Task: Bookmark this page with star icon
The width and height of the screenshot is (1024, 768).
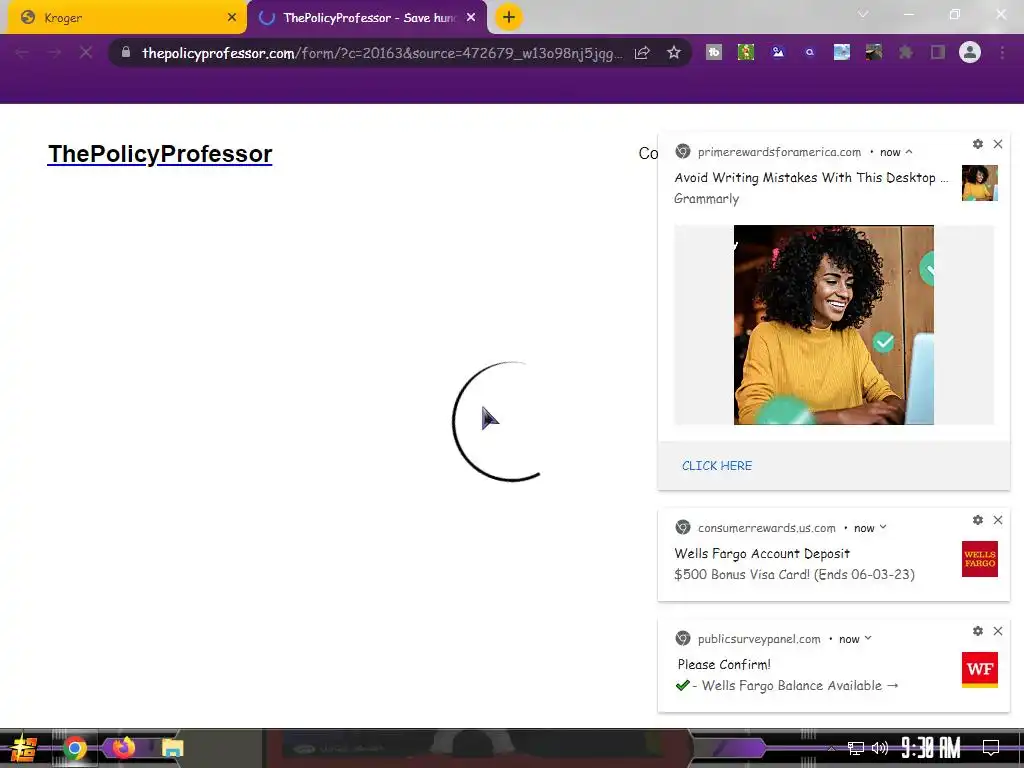Action: [674, 52]
